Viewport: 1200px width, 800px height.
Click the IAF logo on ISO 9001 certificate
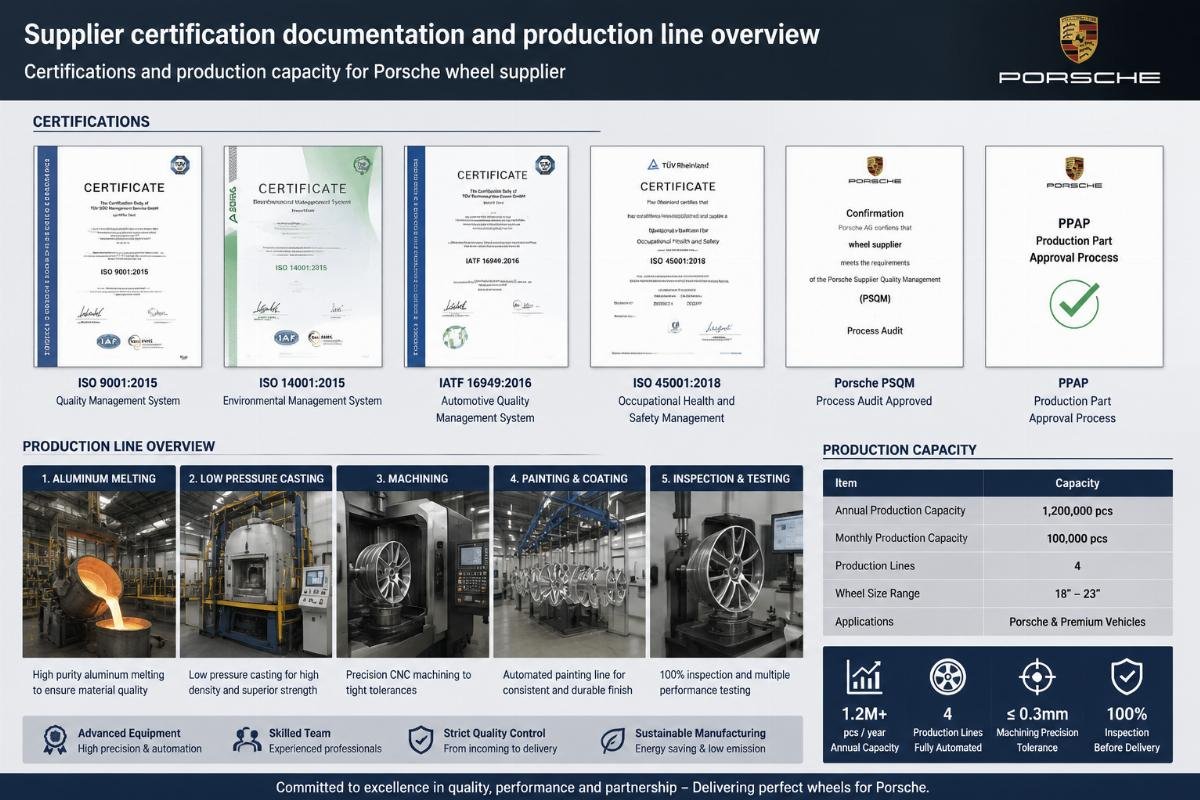click(x=108, y=340)
